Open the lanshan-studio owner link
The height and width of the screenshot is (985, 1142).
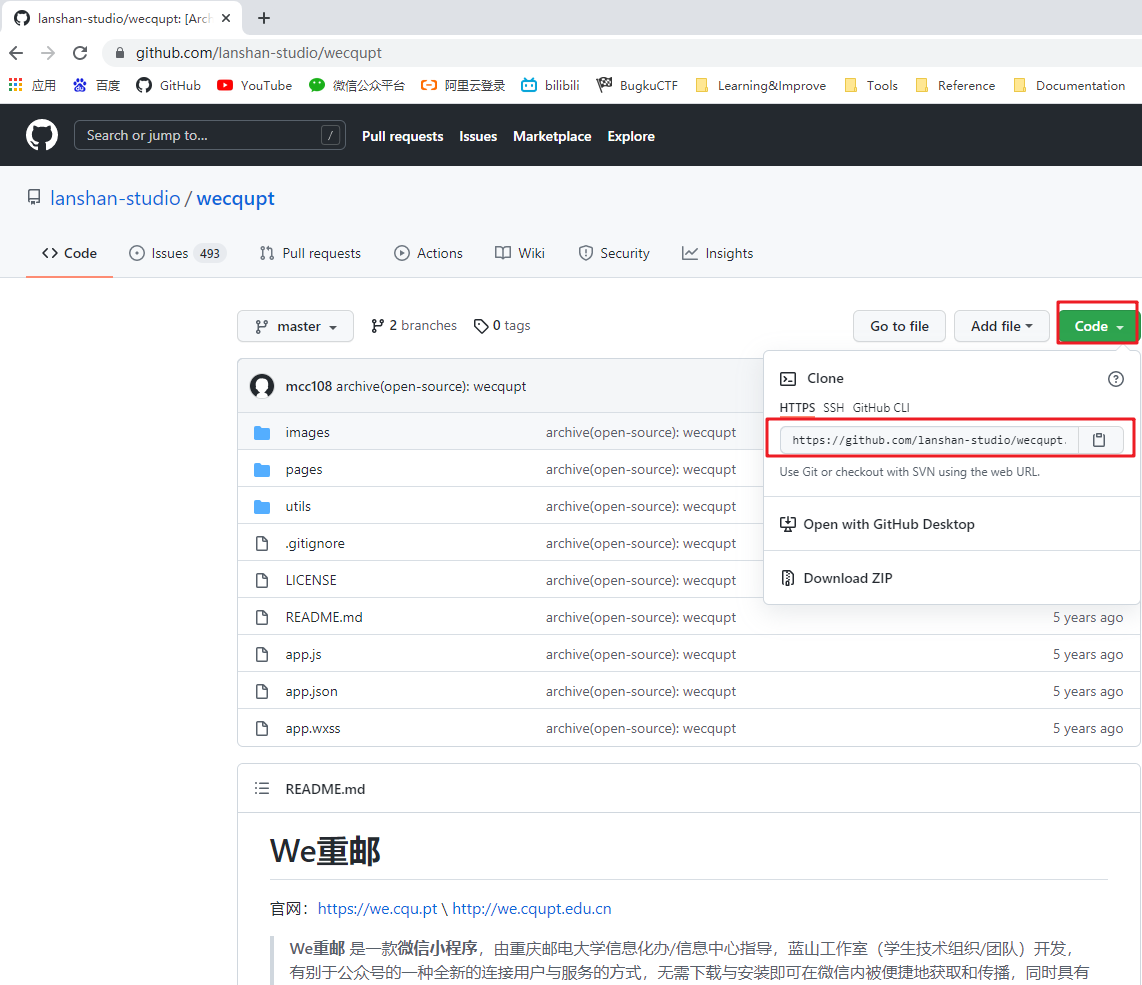pos(115,198)
